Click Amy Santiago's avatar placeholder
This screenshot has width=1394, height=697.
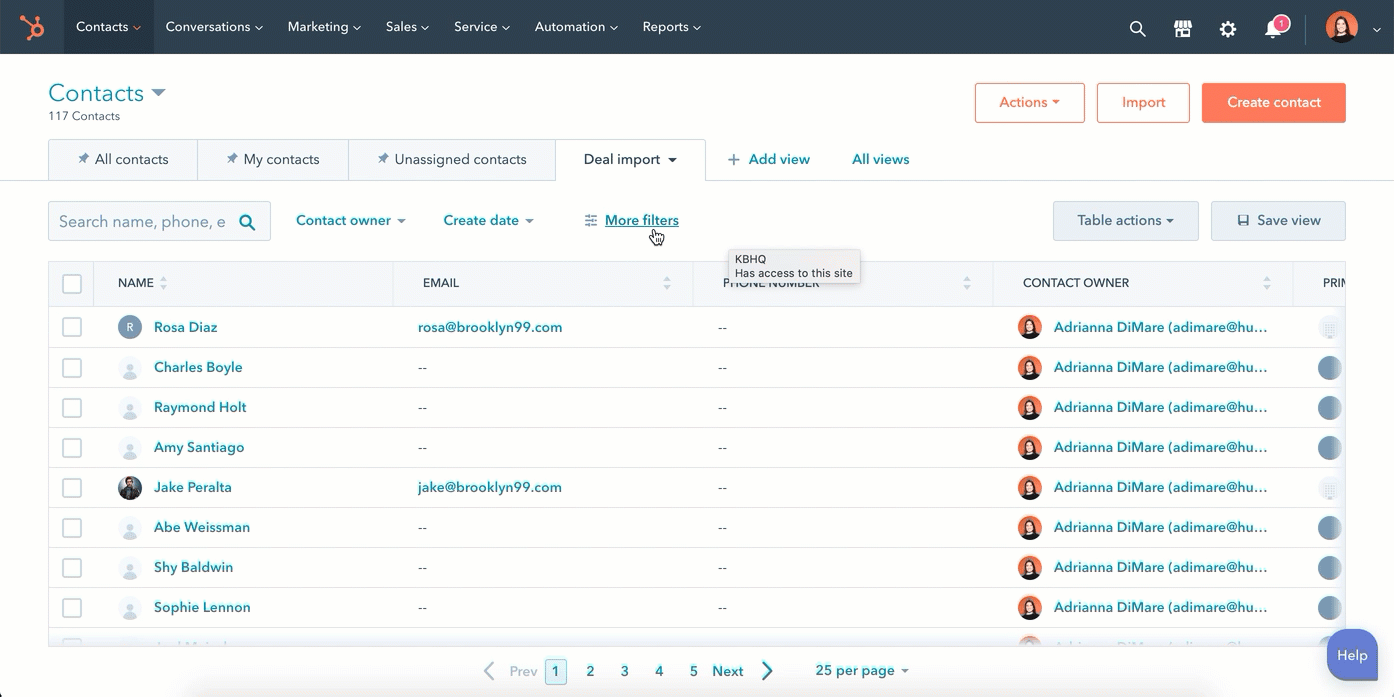tap(130, 447)
